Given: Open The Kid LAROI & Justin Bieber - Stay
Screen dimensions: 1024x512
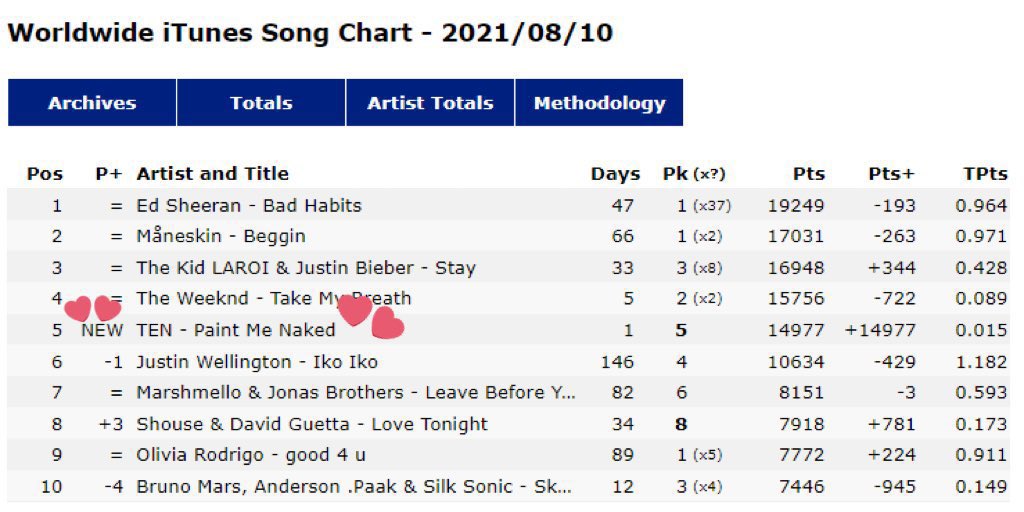Looking at the screenshot, I should coord(306,268).
